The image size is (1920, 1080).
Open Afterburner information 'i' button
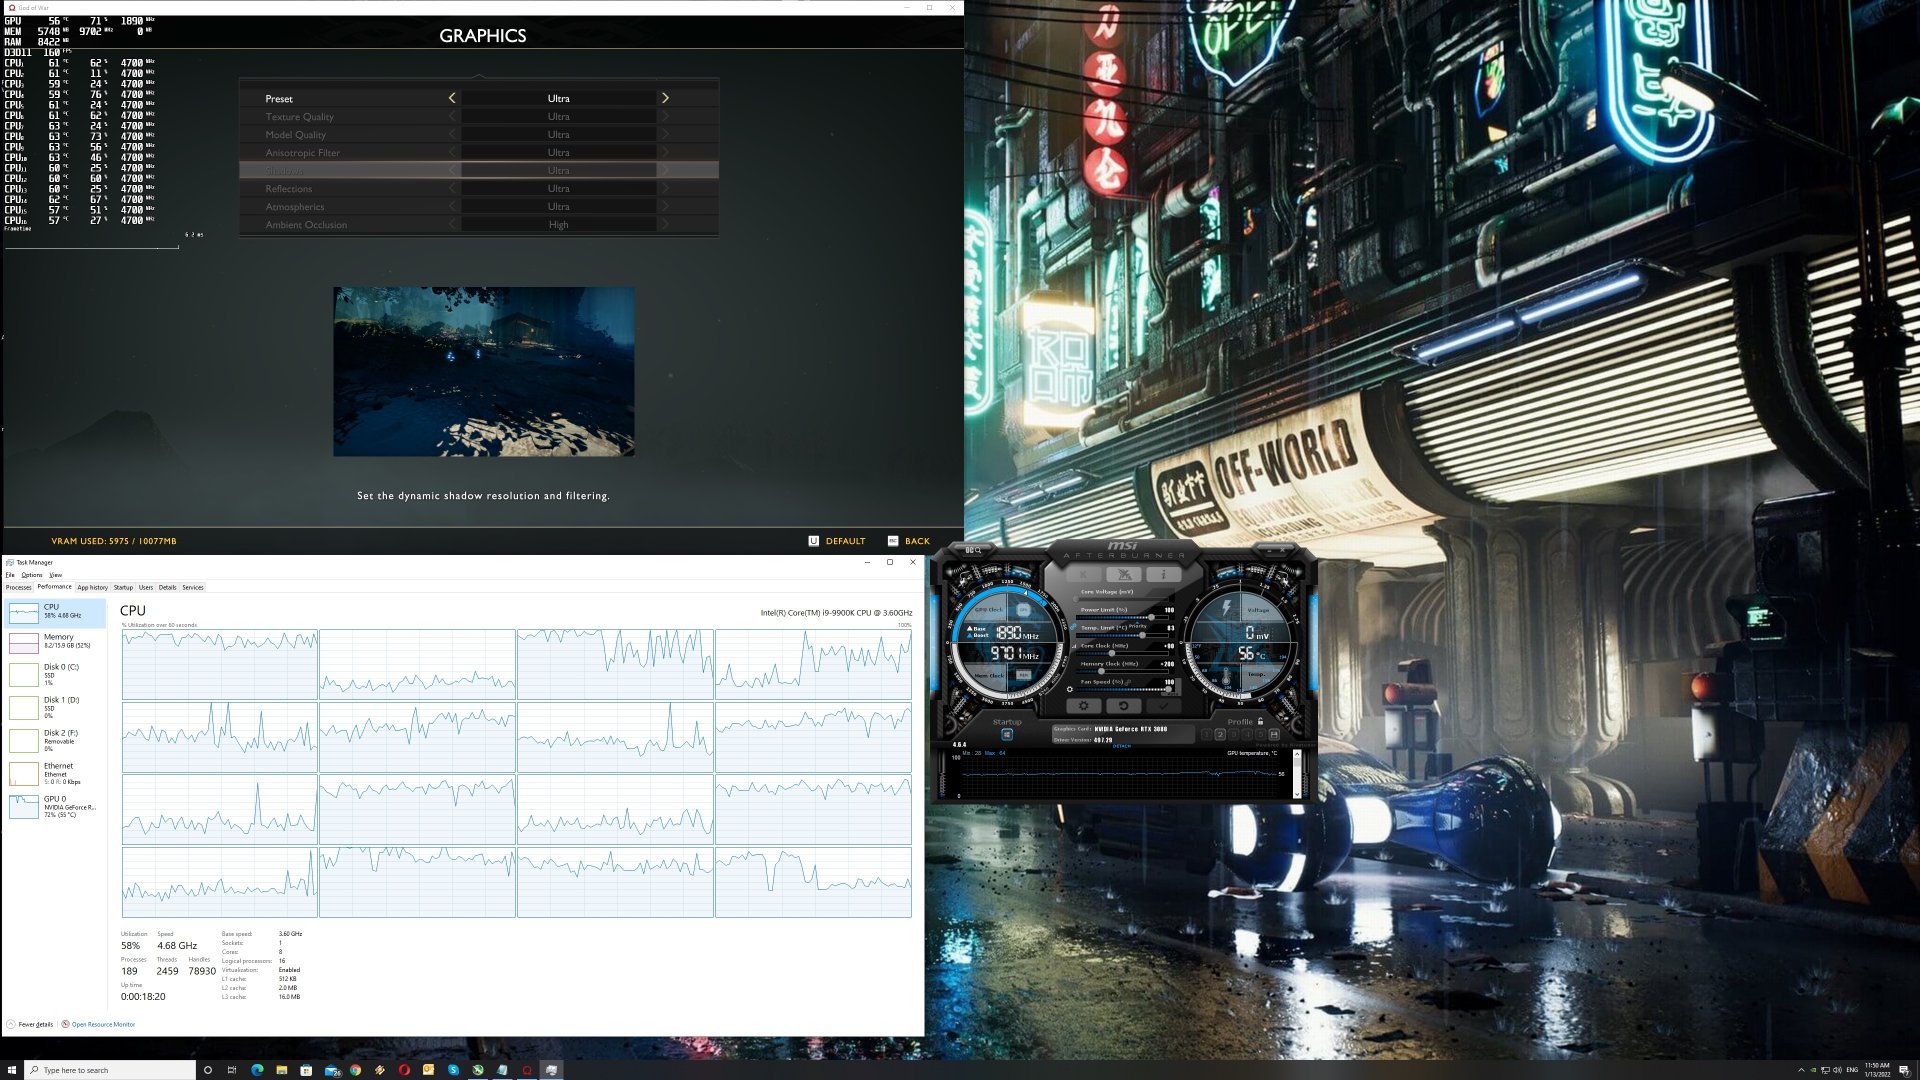[x=1163, y=574]
